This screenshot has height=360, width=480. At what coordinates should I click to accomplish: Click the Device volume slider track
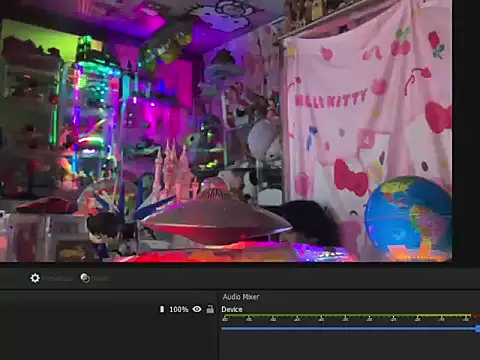(x=351, y=329)
